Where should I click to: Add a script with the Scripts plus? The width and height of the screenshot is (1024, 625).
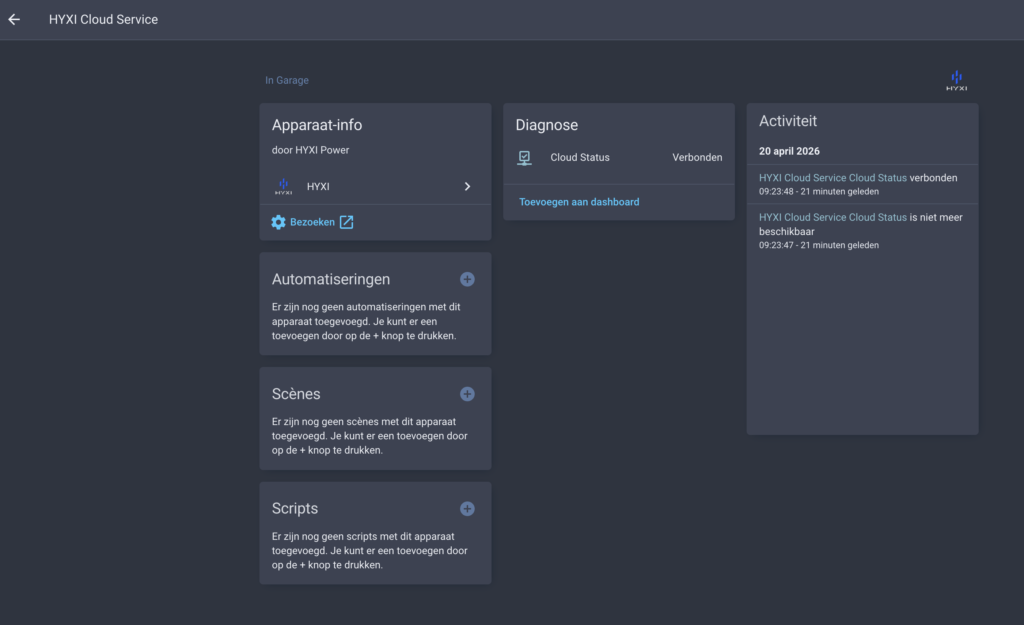[x=467, y=509]
